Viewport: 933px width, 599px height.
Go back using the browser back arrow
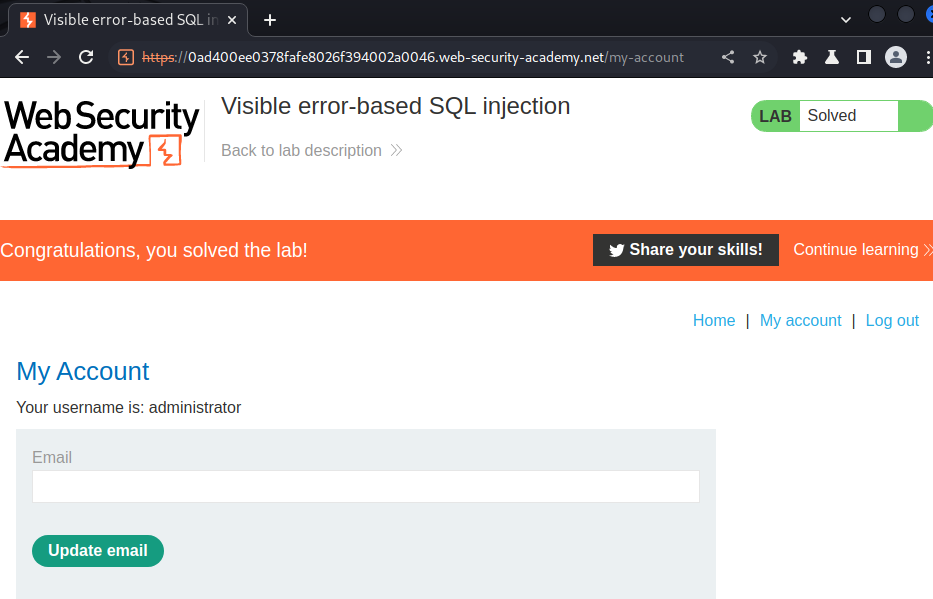(22, 57)
